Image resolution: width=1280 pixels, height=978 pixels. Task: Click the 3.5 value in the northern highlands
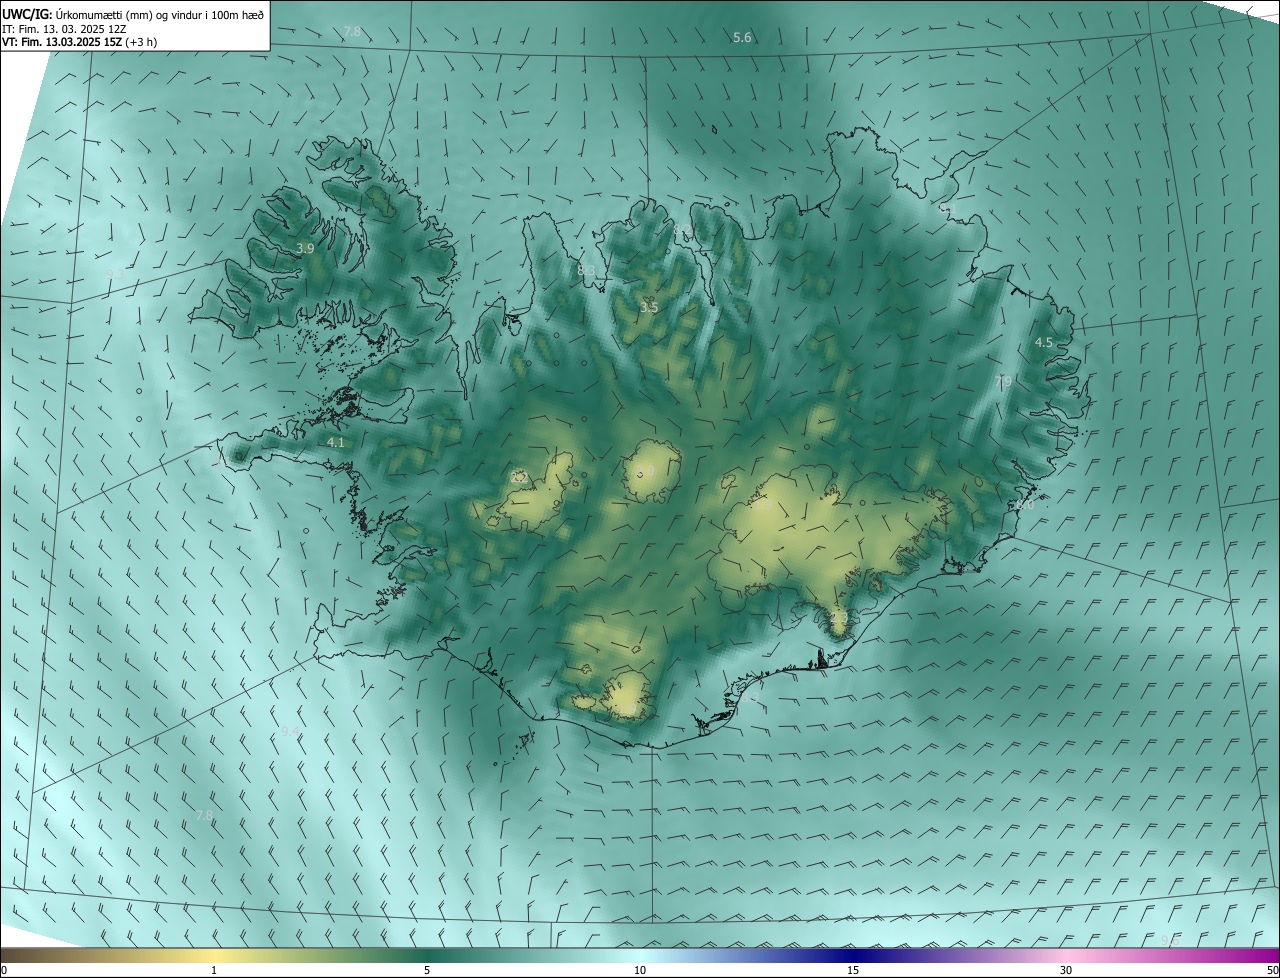[649, 308]
